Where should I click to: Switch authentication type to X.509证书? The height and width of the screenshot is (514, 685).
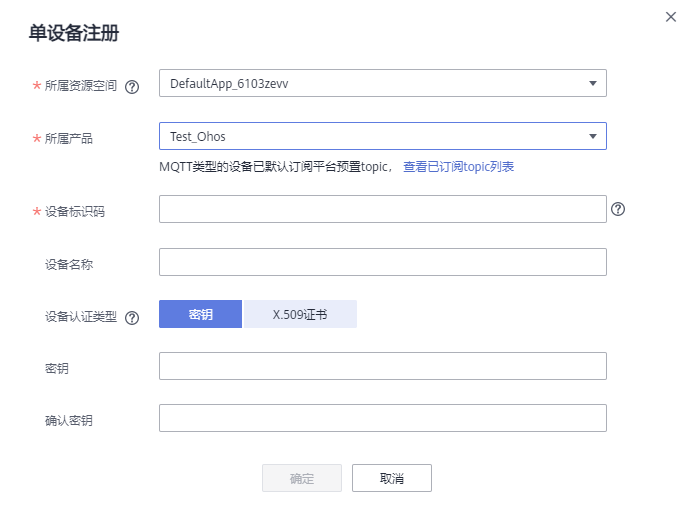tap(300, 314)
